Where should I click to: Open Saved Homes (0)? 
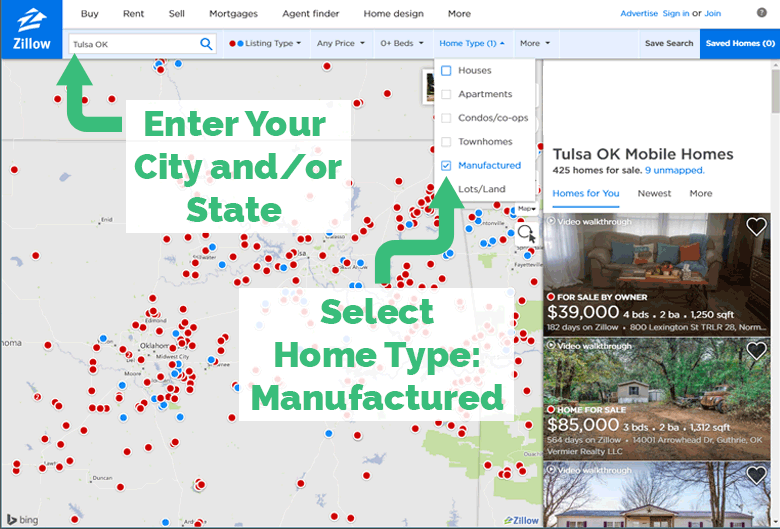click(740, 43)
